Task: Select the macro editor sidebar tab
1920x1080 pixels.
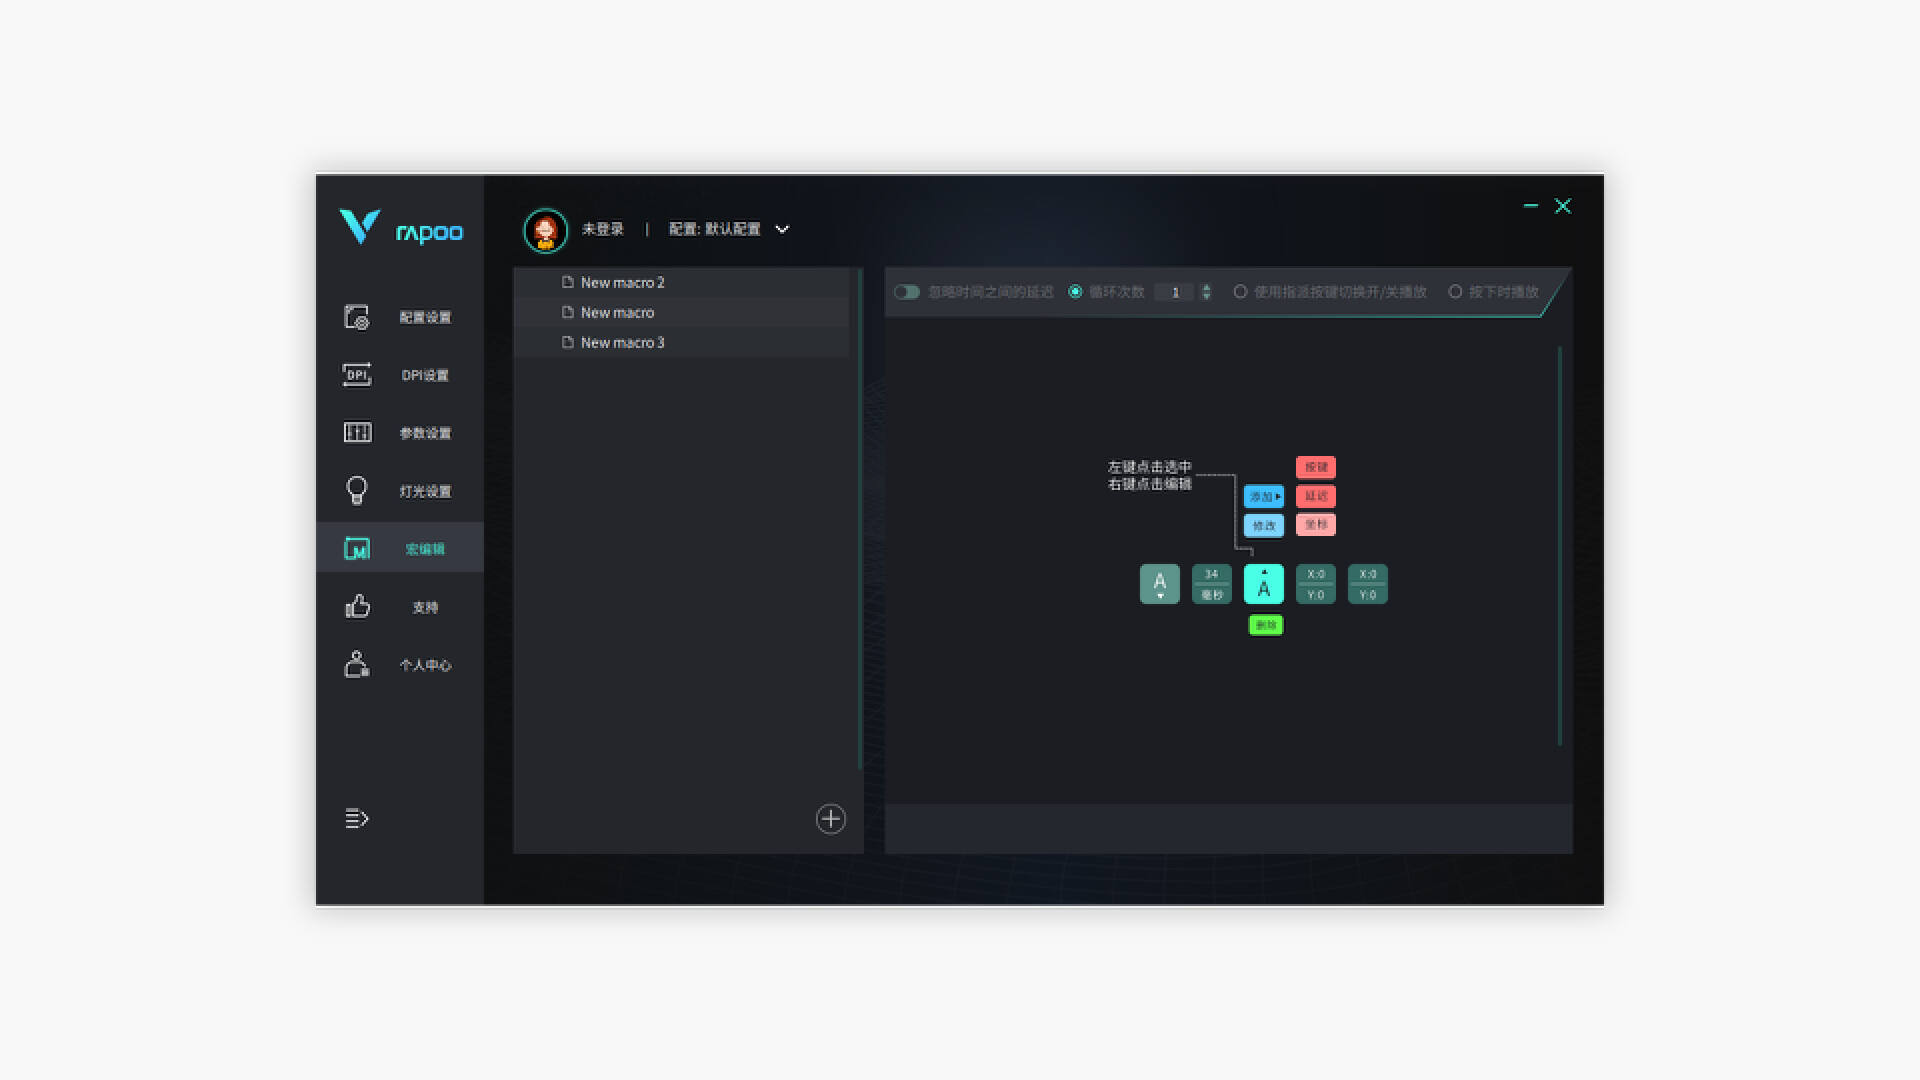Action: click(400, 549)
